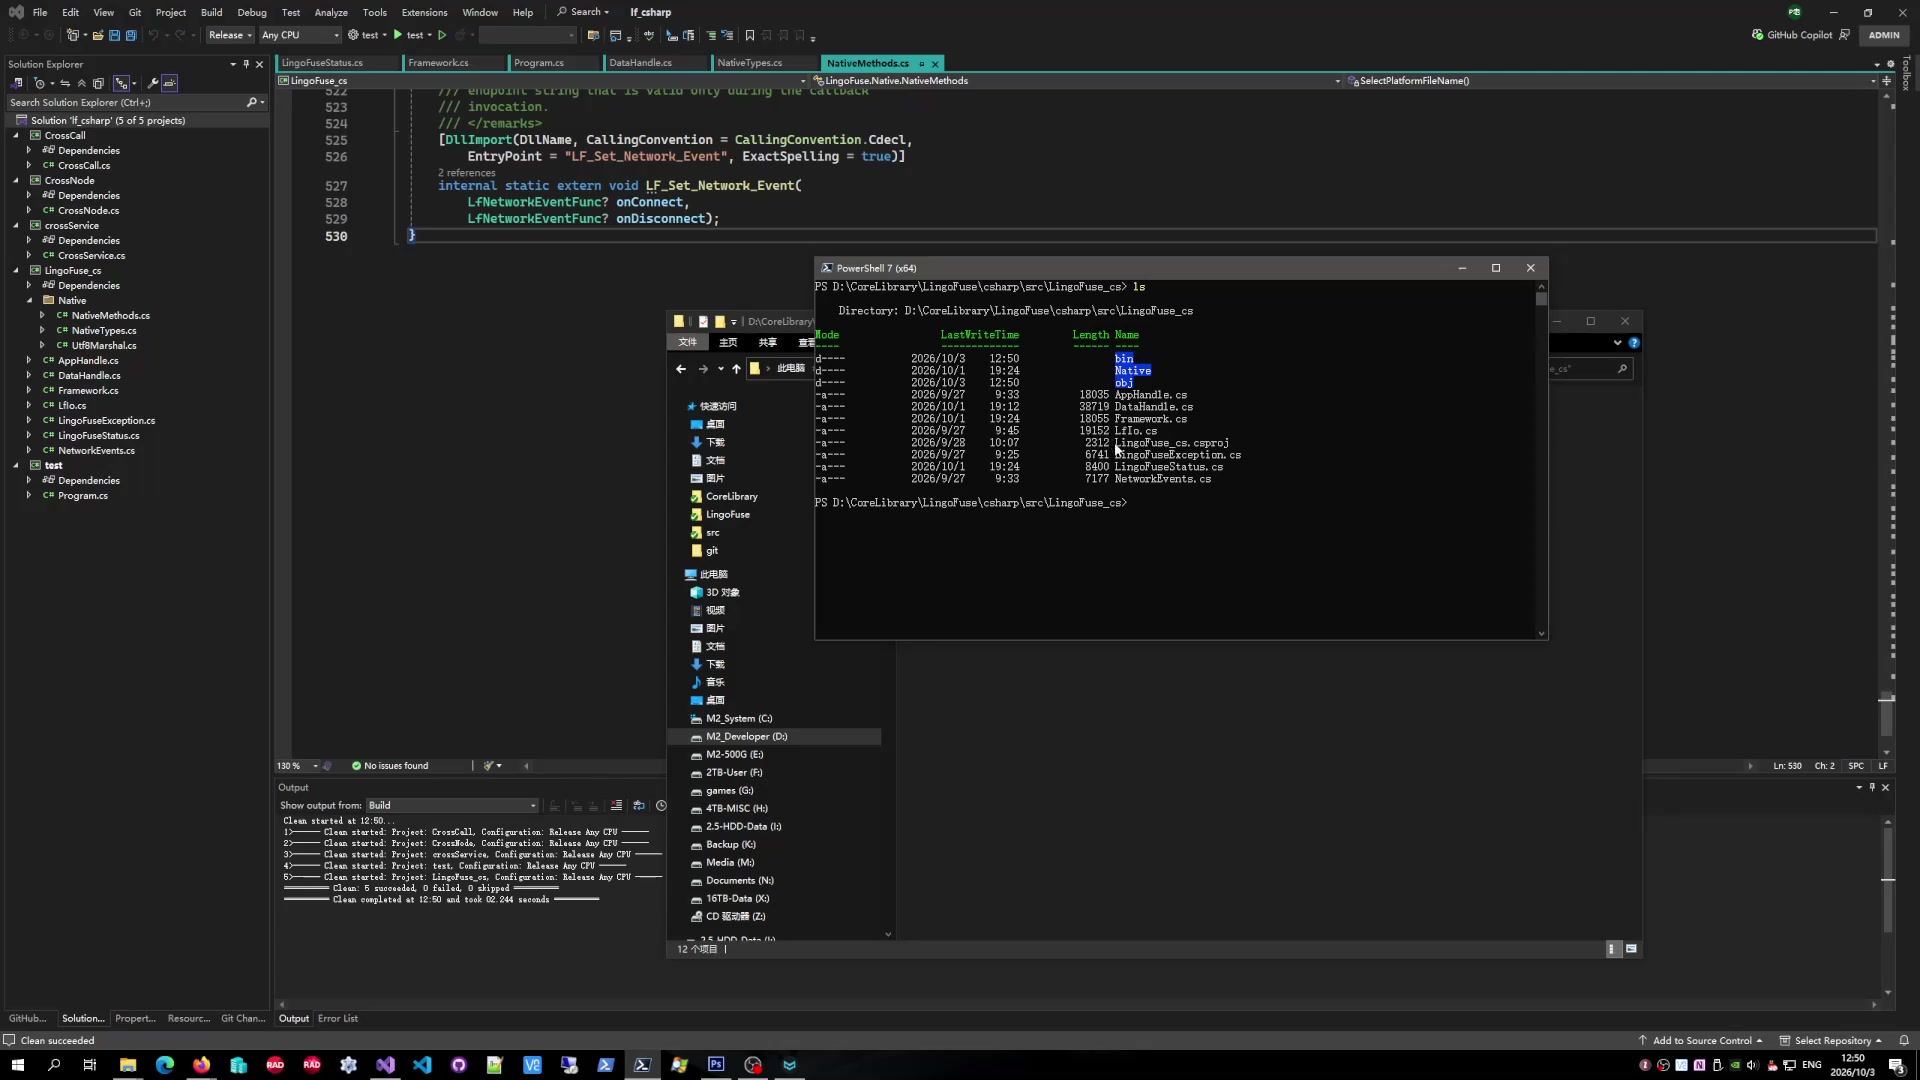1920x1080 pixels.
Task: Expand AppHandle.cs node in Solution Explorer
Action: point(29,360)
